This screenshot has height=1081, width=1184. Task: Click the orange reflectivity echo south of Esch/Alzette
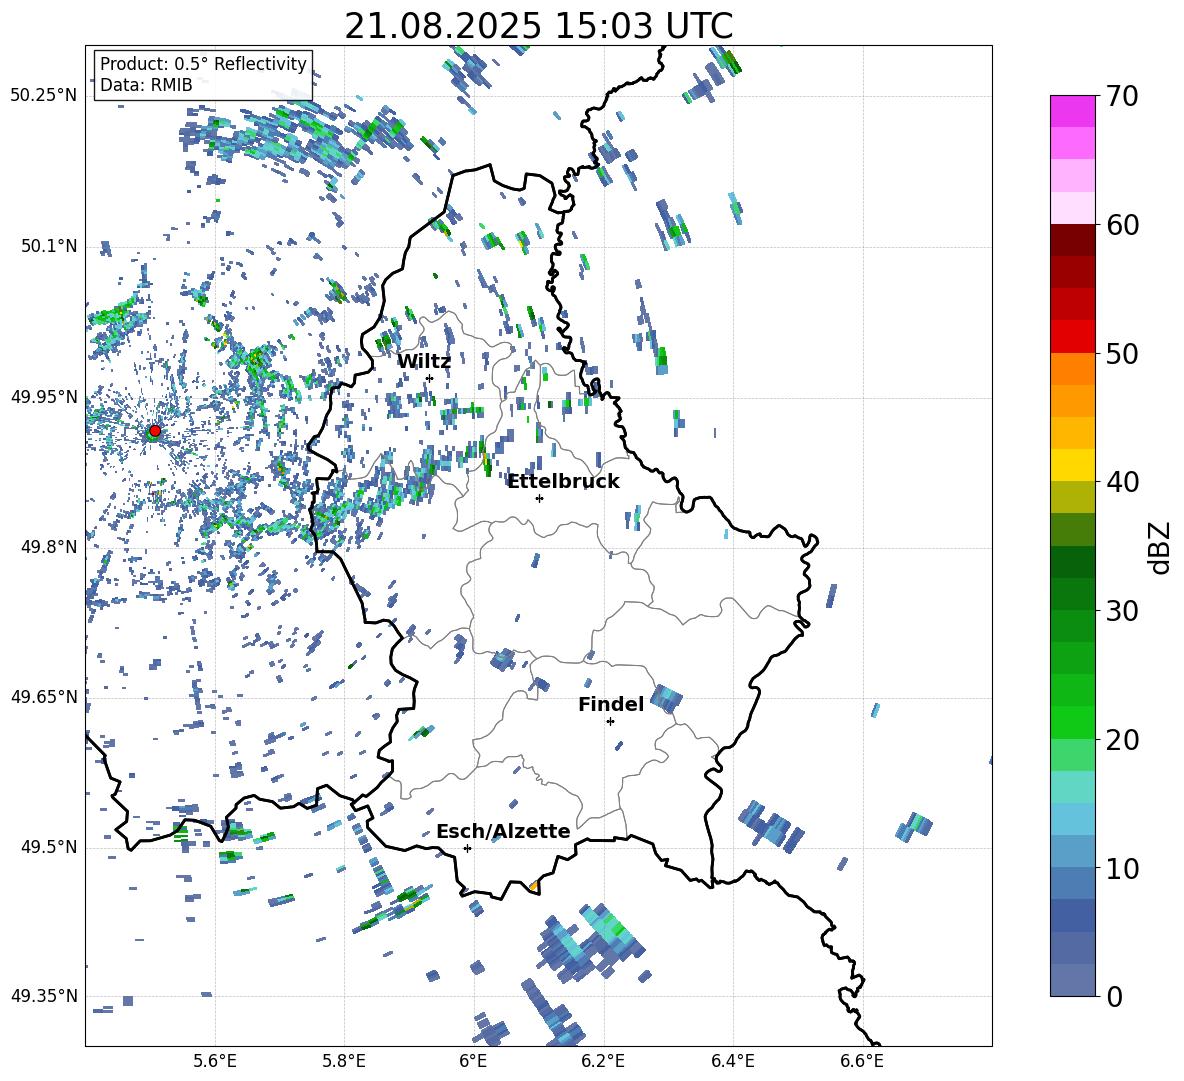(534, 886)
